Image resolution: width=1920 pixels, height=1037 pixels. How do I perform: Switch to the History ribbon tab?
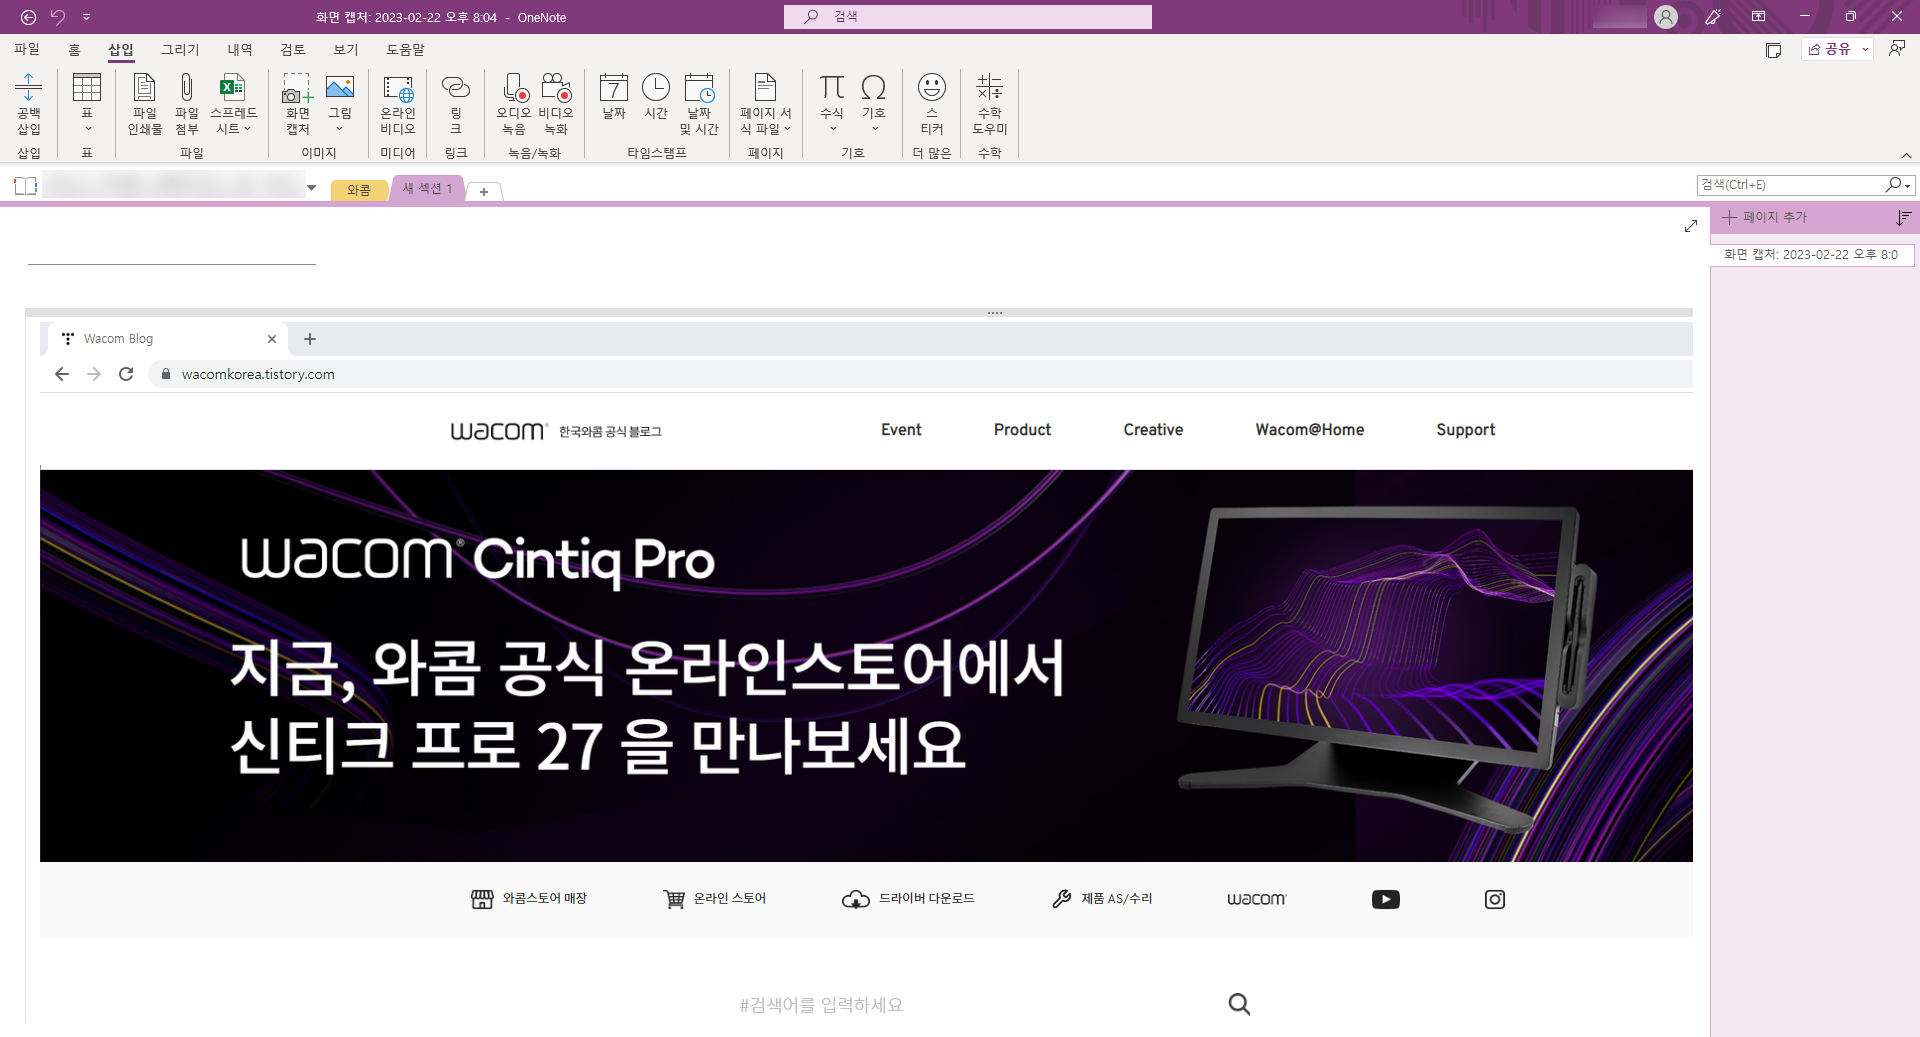pos(240,49)
